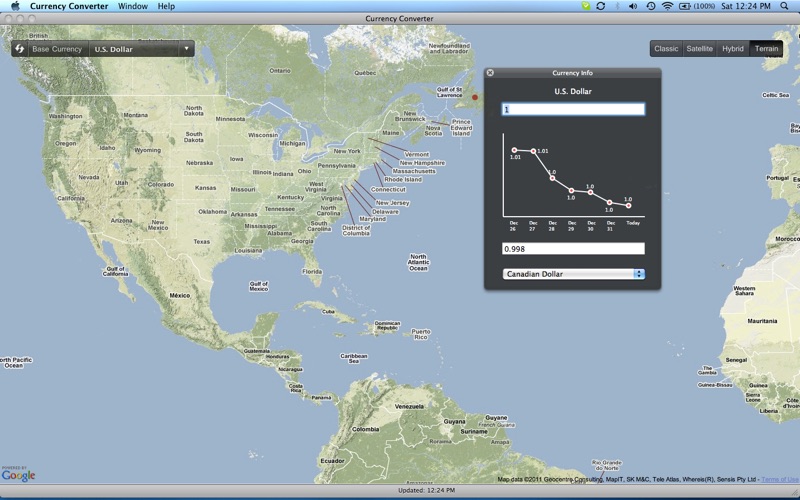
Task: Open the Help menu
Action: point(166,6)
